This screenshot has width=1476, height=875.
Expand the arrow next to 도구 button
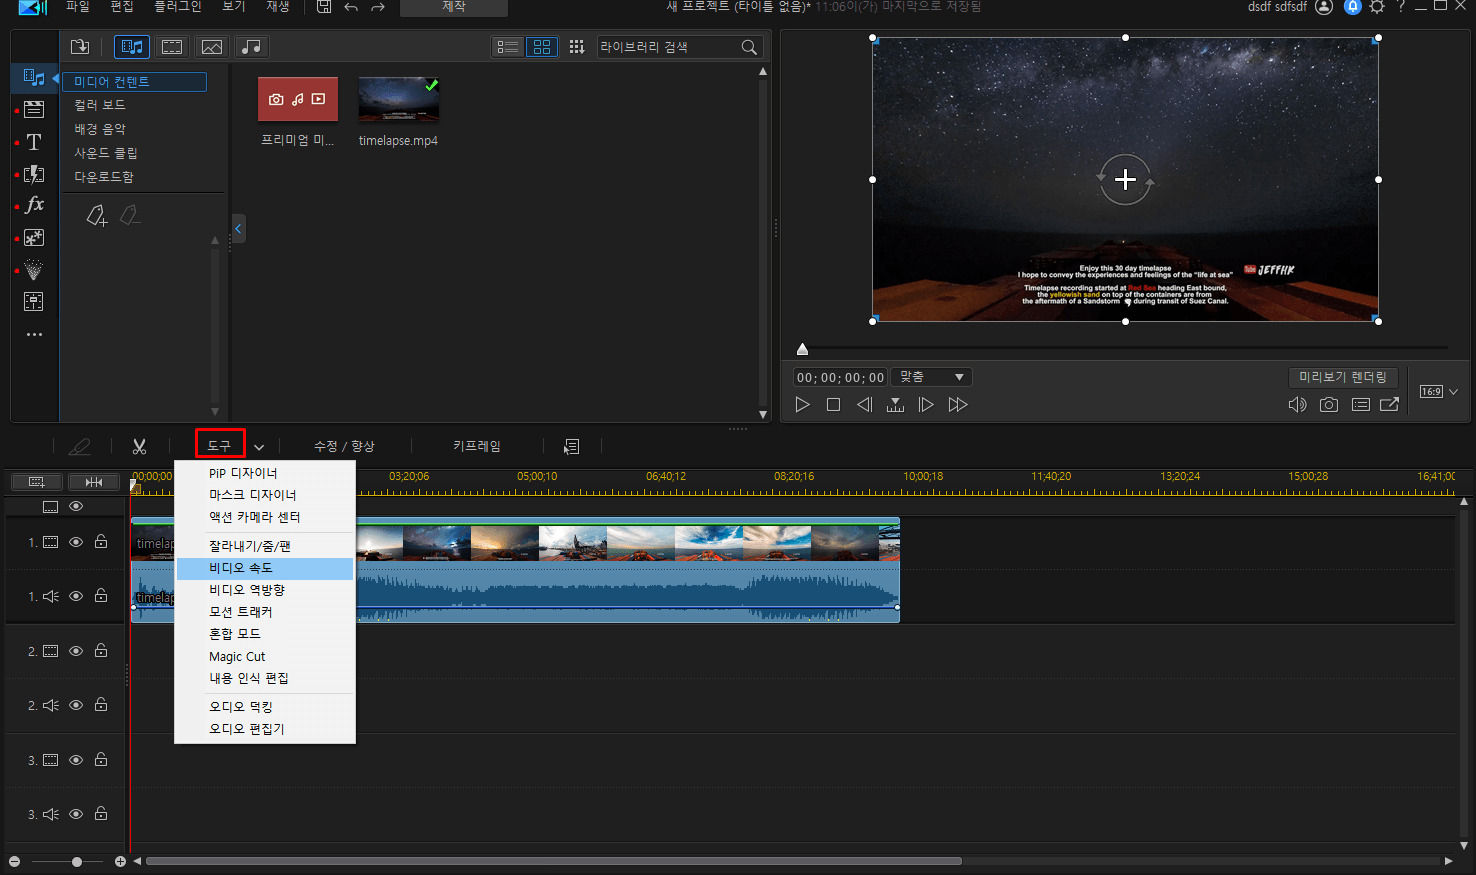259,447
